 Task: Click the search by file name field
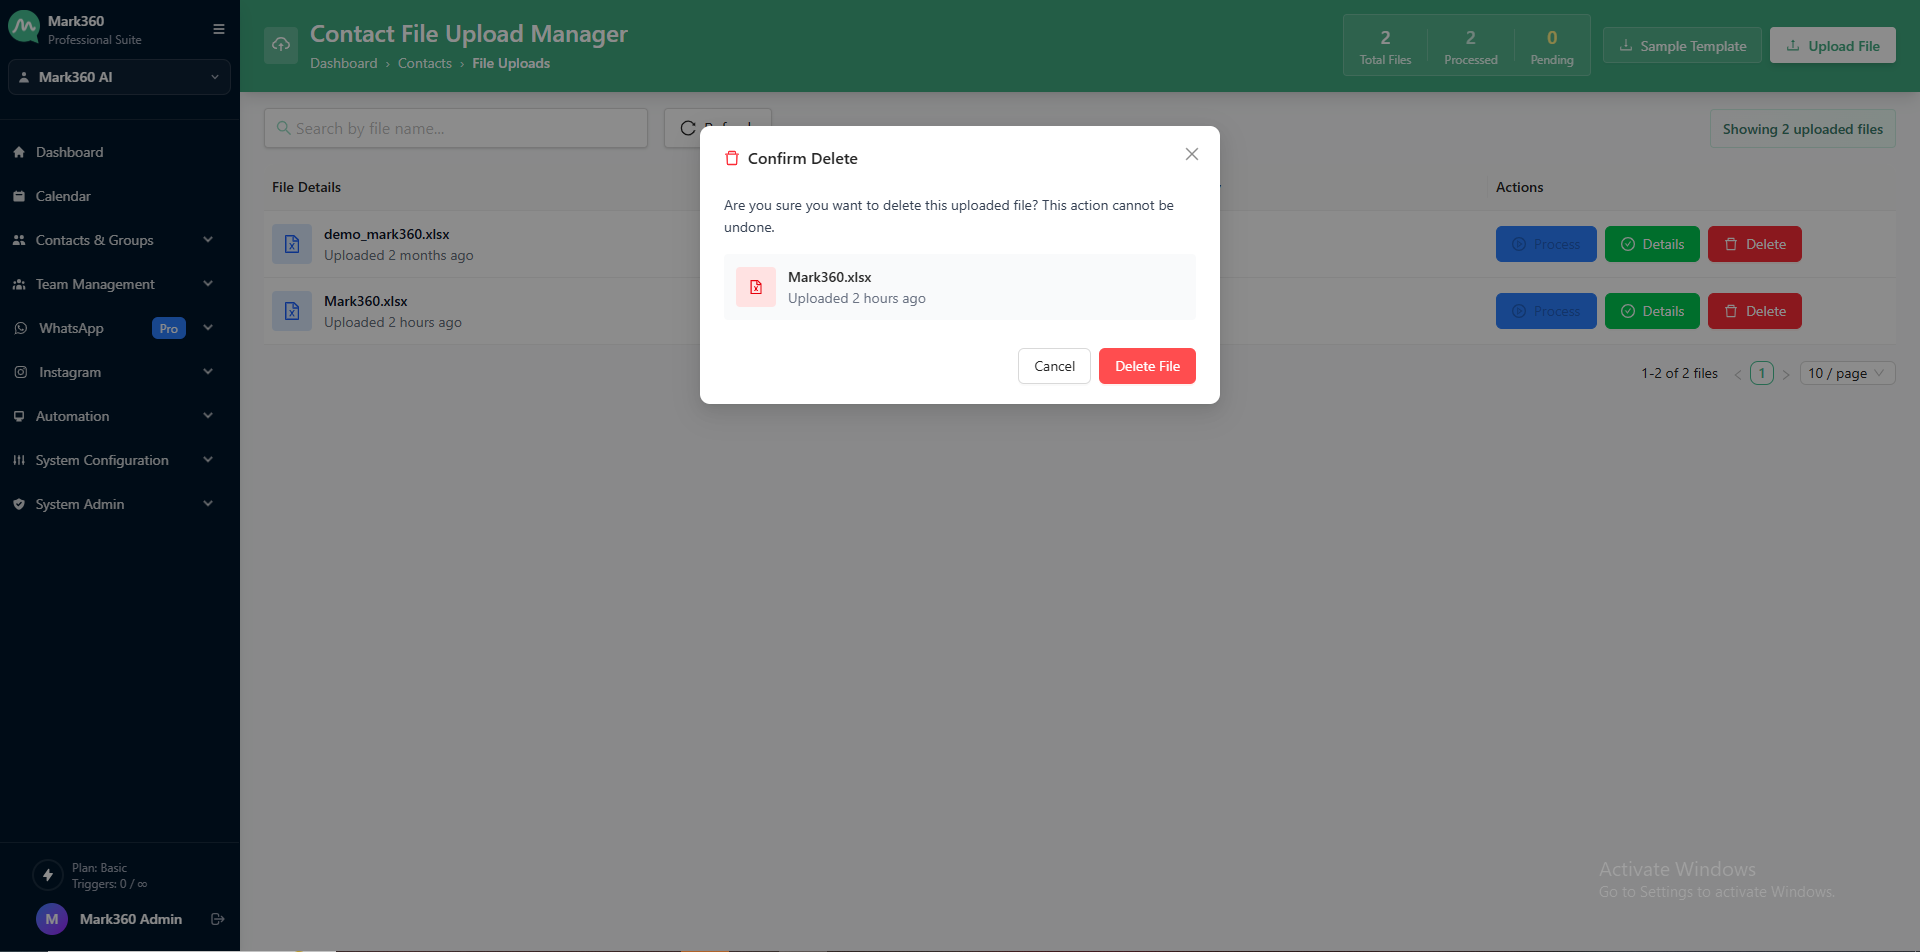(x=455, y=127)
